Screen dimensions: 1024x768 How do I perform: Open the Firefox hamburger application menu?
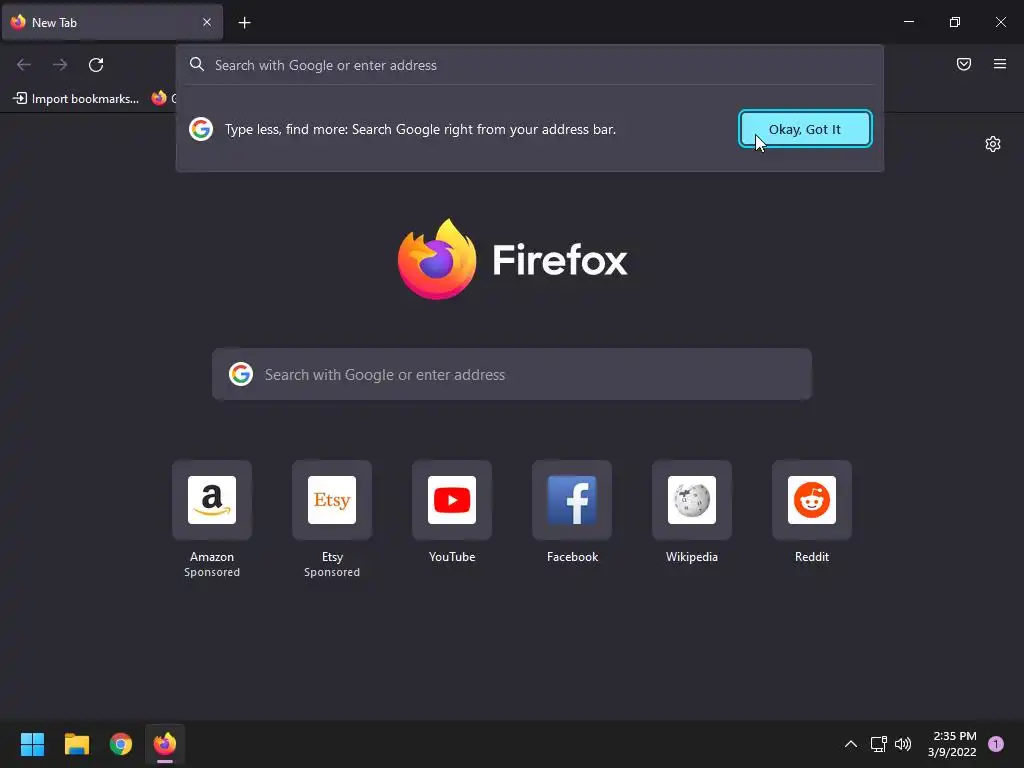999,64
